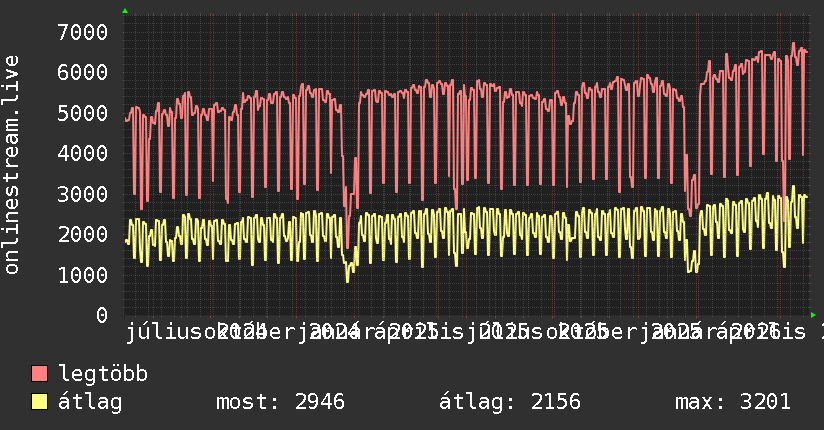
Task: Select the 'most: 2946' value
Action: coord(280,402)
